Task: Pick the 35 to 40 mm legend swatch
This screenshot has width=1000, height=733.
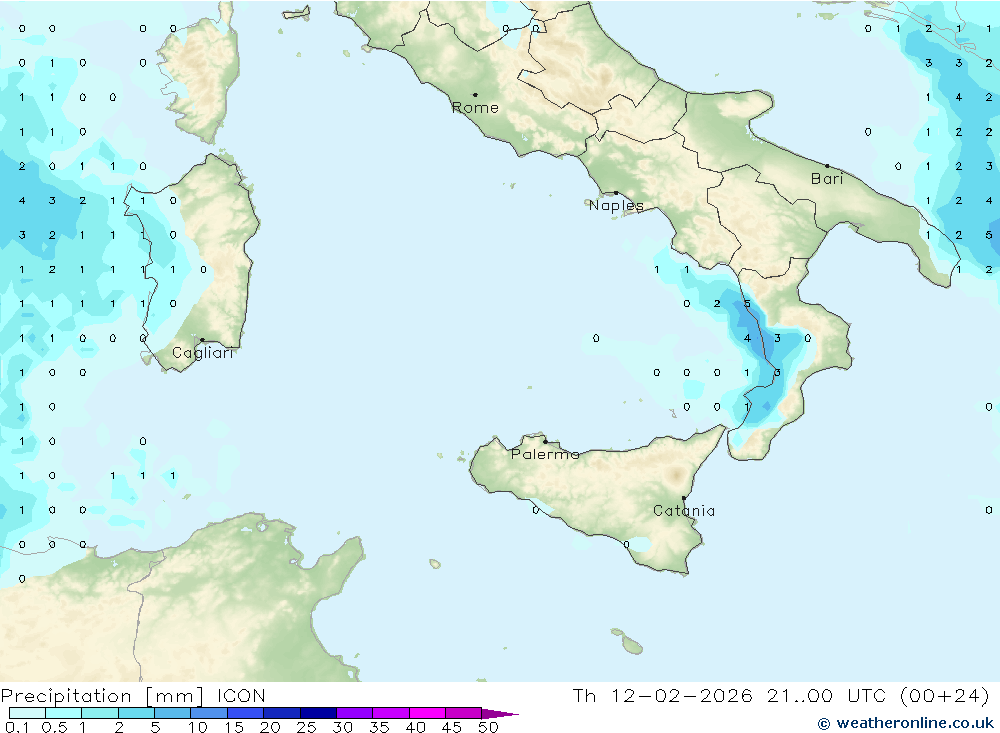Action: point(390,713)
